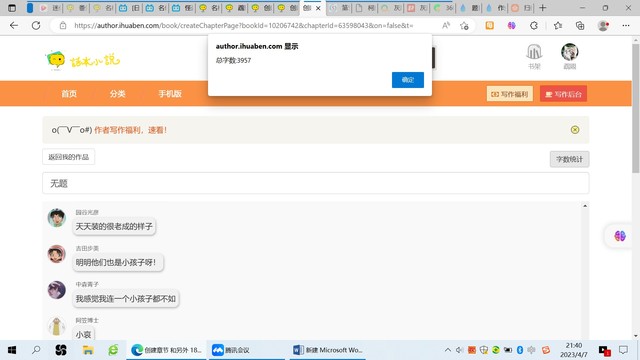Go back to the previous page
Screen dimensions: 640x360
pos(14,25)
